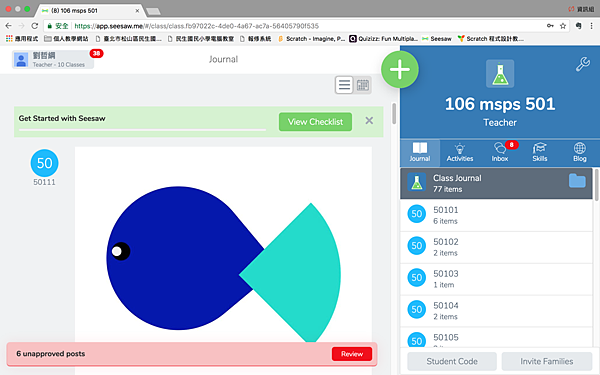This screenshot has height=375, width=600.
Task: Review the 6 unapproved posts
Action: 352,354
